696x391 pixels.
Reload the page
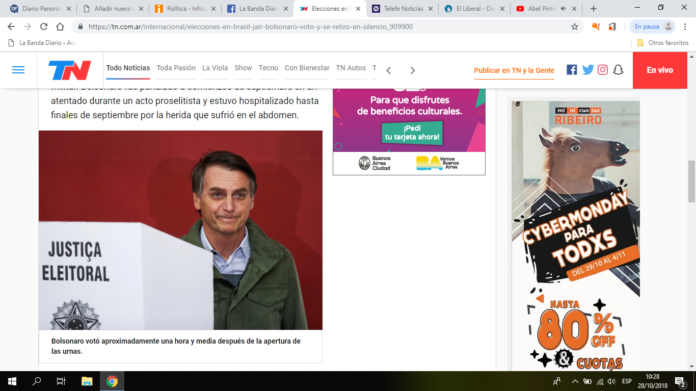[44, 27]
